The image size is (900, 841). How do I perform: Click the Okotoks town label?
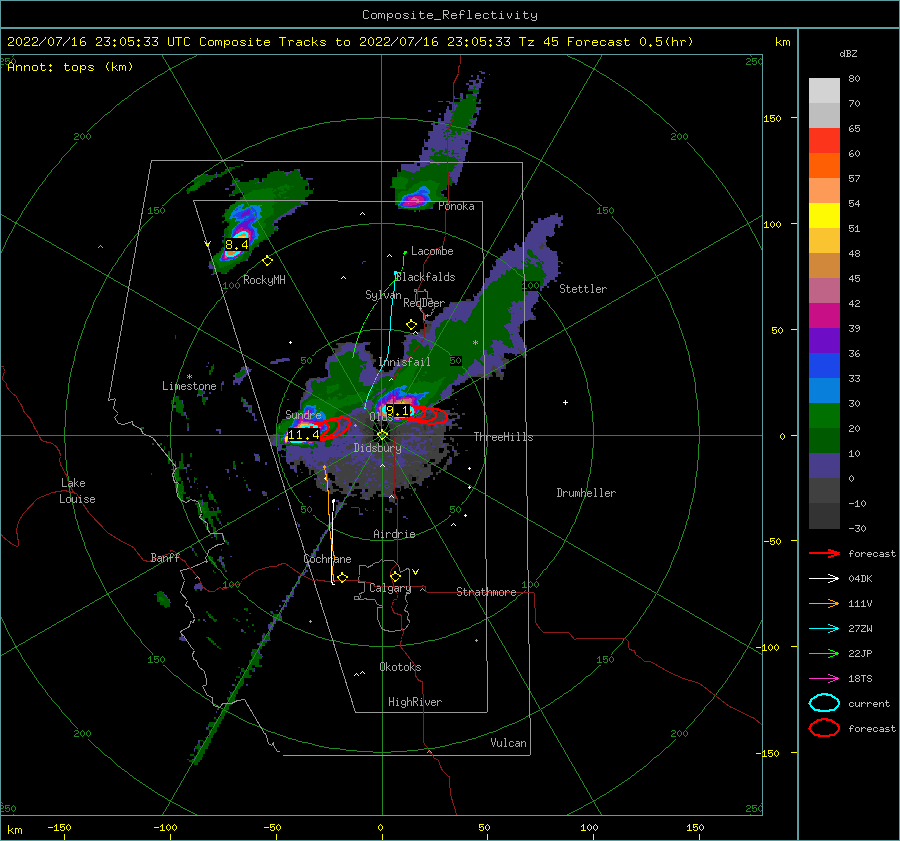click(x=400, y=667)
